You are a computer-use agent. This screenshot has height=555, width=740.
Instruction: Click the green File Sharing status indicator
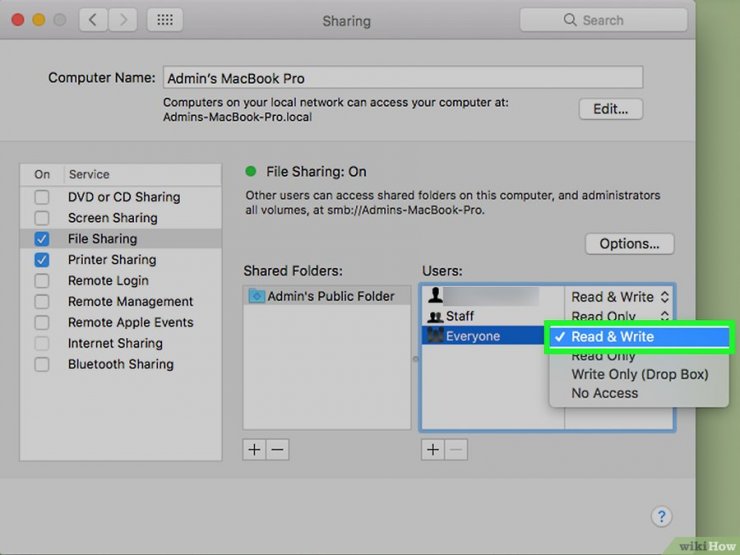(251, 171)
